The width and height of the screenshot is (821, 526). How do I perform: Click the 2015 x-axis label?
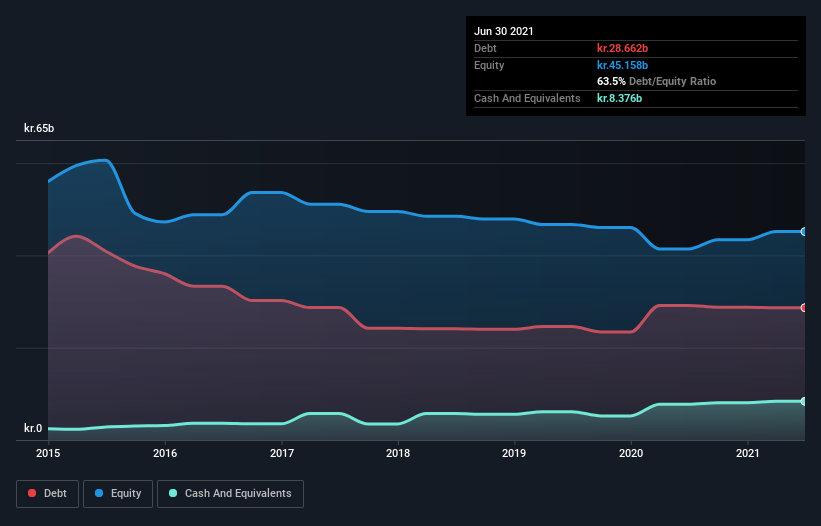click(x=48, y=453)
